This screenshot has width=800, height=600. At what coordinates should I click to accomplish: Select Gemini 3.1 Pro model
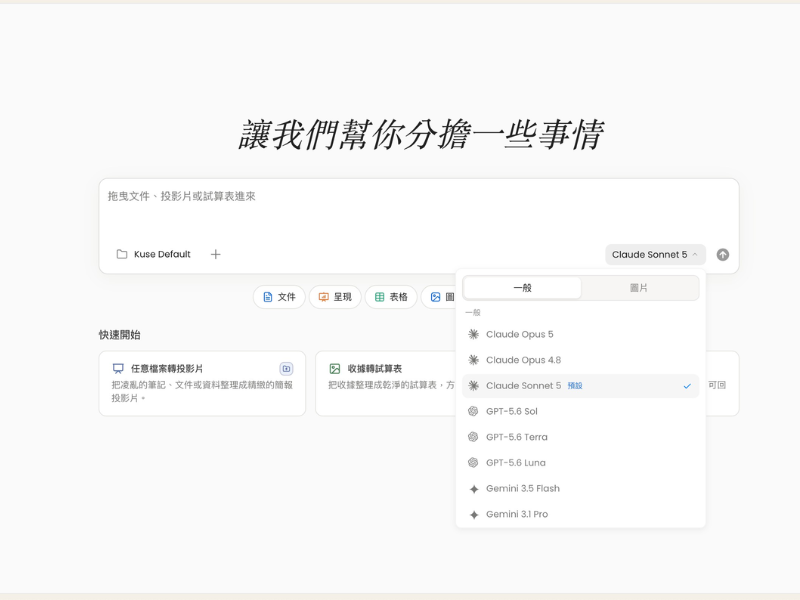pyautogui.click(x=580, y=514)
